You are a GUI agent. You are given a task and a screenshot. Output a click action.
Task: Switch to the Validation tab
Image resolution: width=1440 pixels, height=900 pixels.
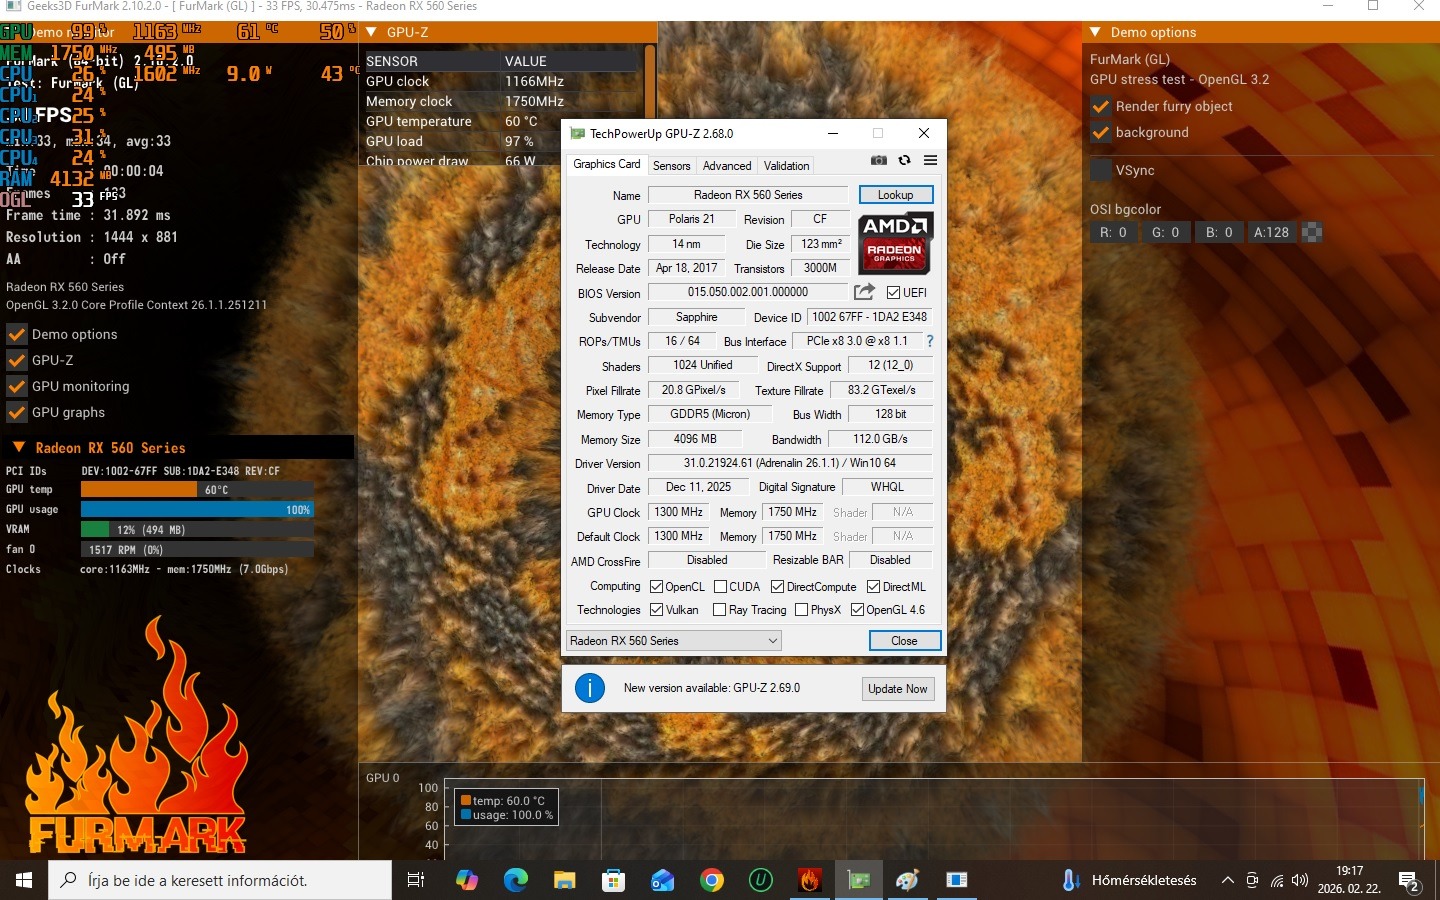(787, 166)
